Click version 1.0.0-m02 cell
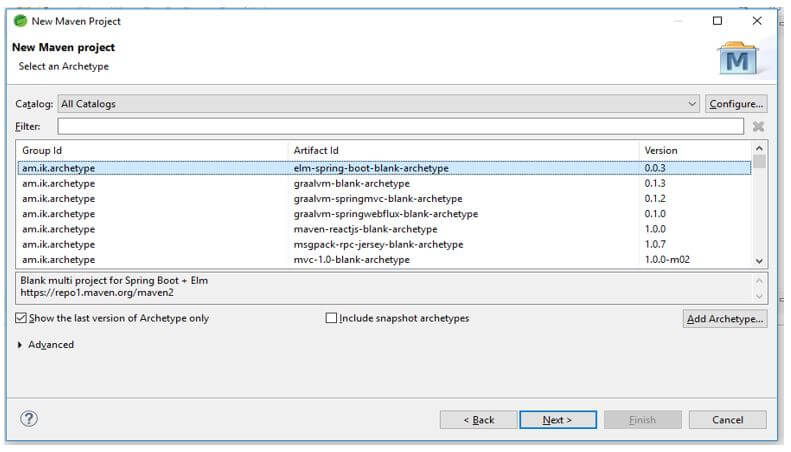The width and height of the screenshot is (791, 452). (667, 259)
